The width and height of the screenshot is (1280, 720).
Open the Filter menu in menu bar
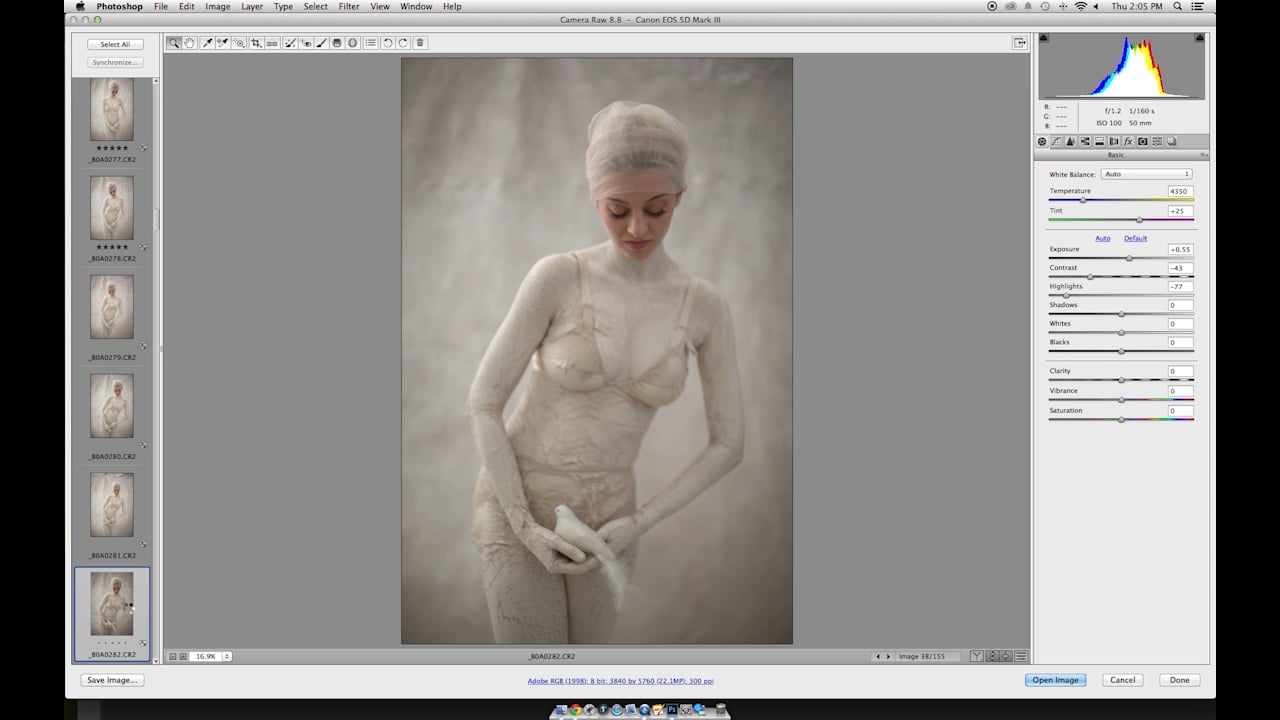(349, 6)
